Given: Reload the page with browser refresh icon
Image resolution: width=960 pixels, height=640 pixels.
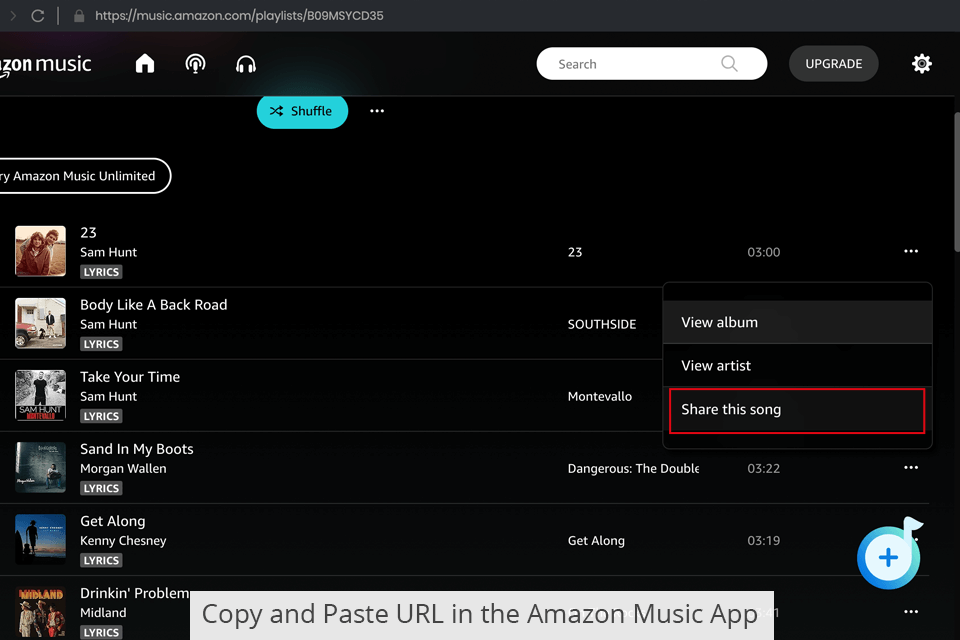Looking at the screenshot, I should (x=38, y=16).
